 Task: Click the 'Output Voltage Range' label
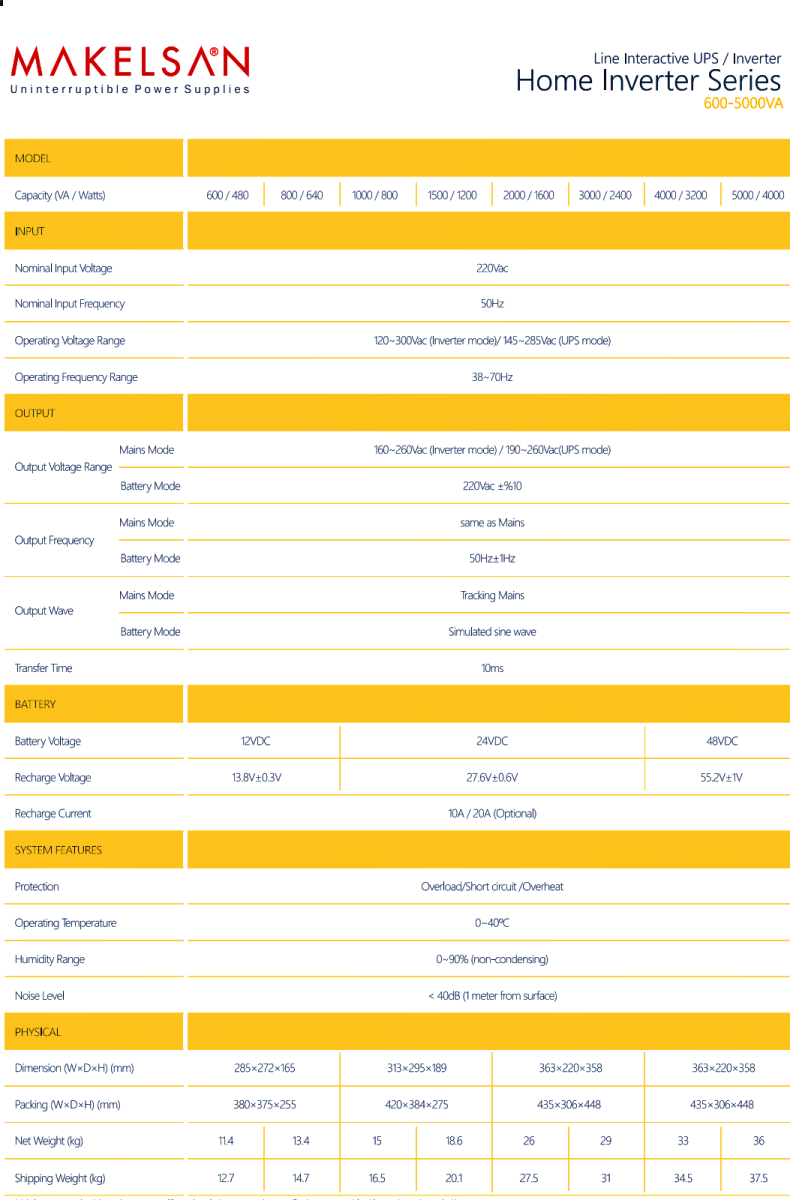click(x=63, y=468)
